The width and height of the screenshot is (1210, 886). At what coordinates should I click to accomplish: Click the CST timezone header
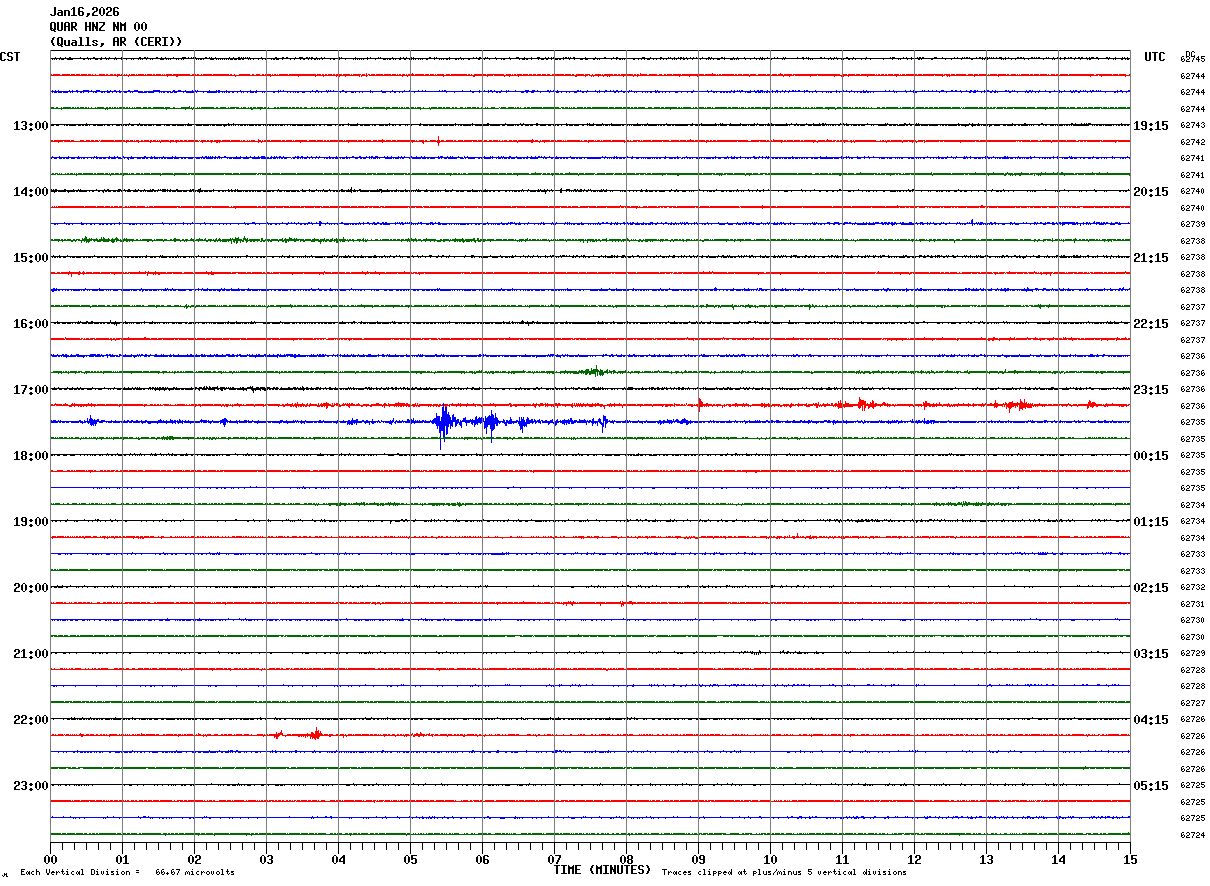point(10,57)
